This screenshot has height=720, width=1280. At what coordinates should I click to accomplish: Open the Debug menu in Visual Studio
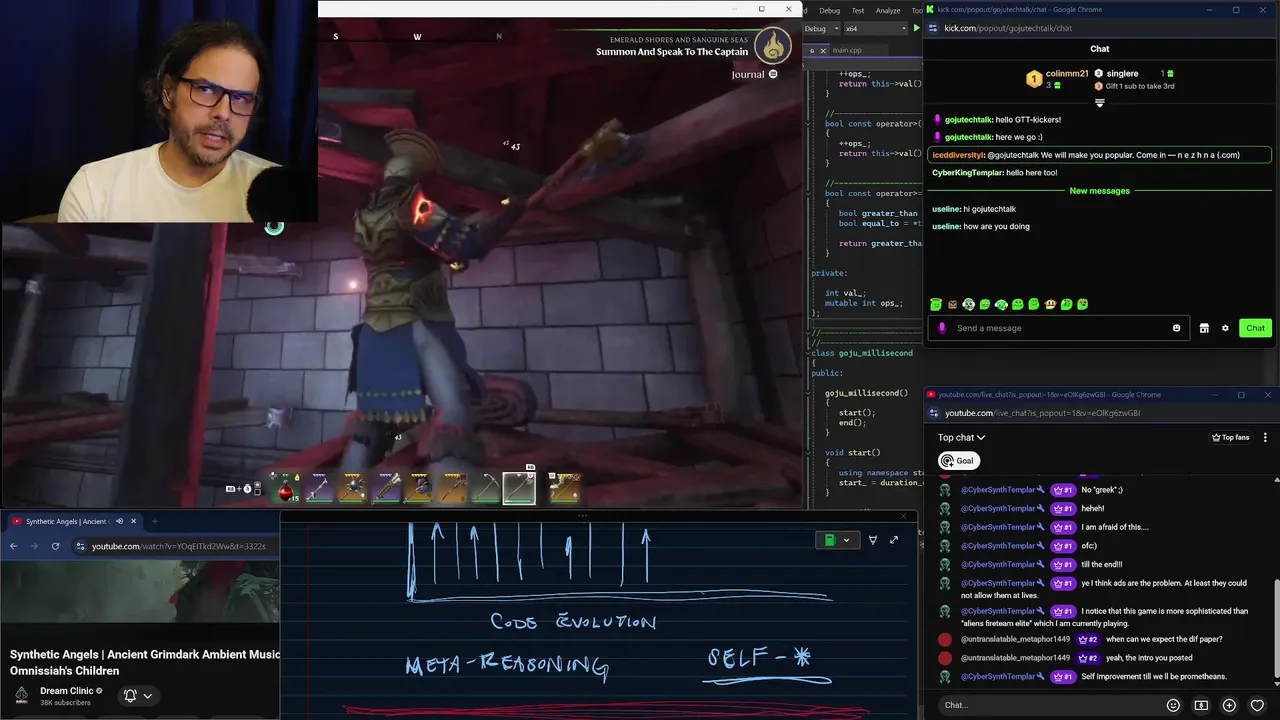(829, 10)
